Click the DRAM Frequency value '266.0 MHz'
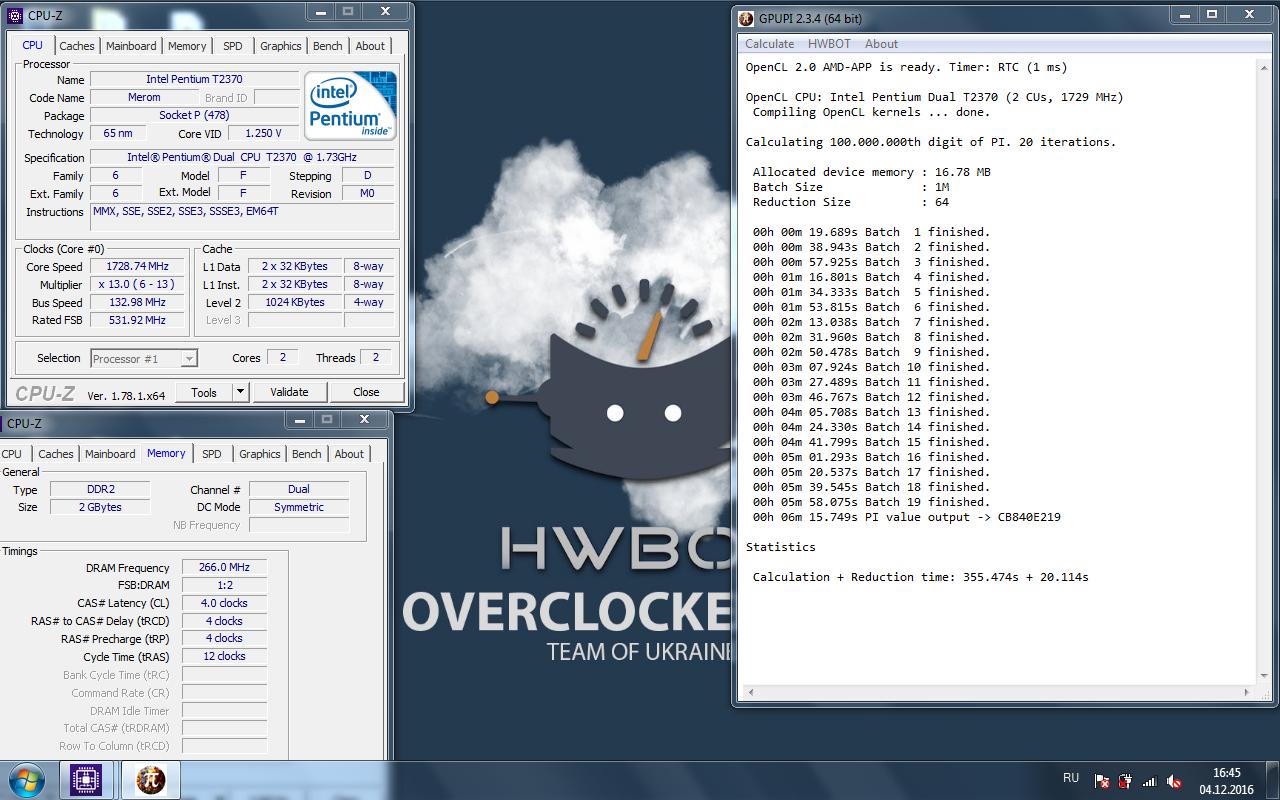1280x800 pixels. [224, 567]
